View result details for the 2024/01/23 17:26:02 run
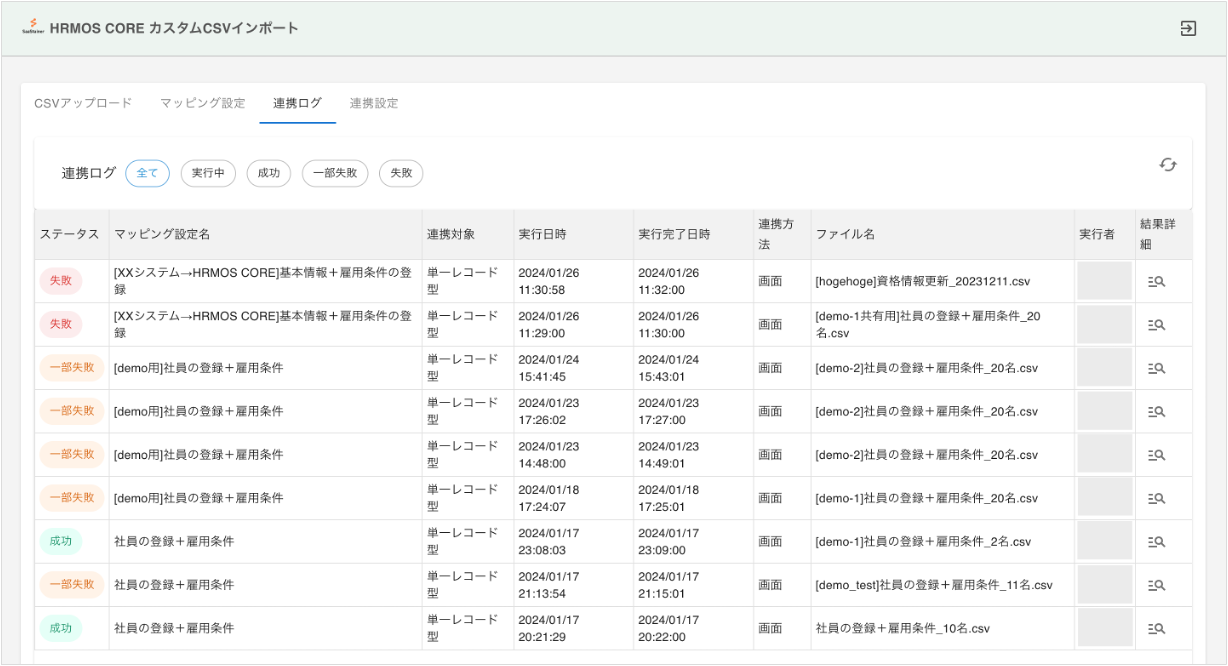Image resolution: width=1228 pixels, height=666 pixels. (x=1156, y=411)
